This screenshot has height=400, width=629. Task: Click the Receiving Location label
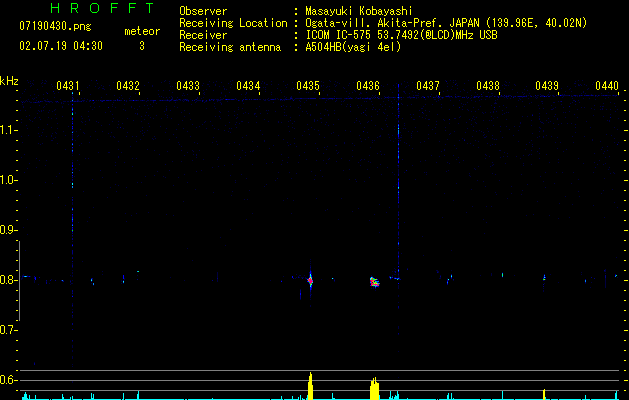pyautogui.click(x=233, y=23)
